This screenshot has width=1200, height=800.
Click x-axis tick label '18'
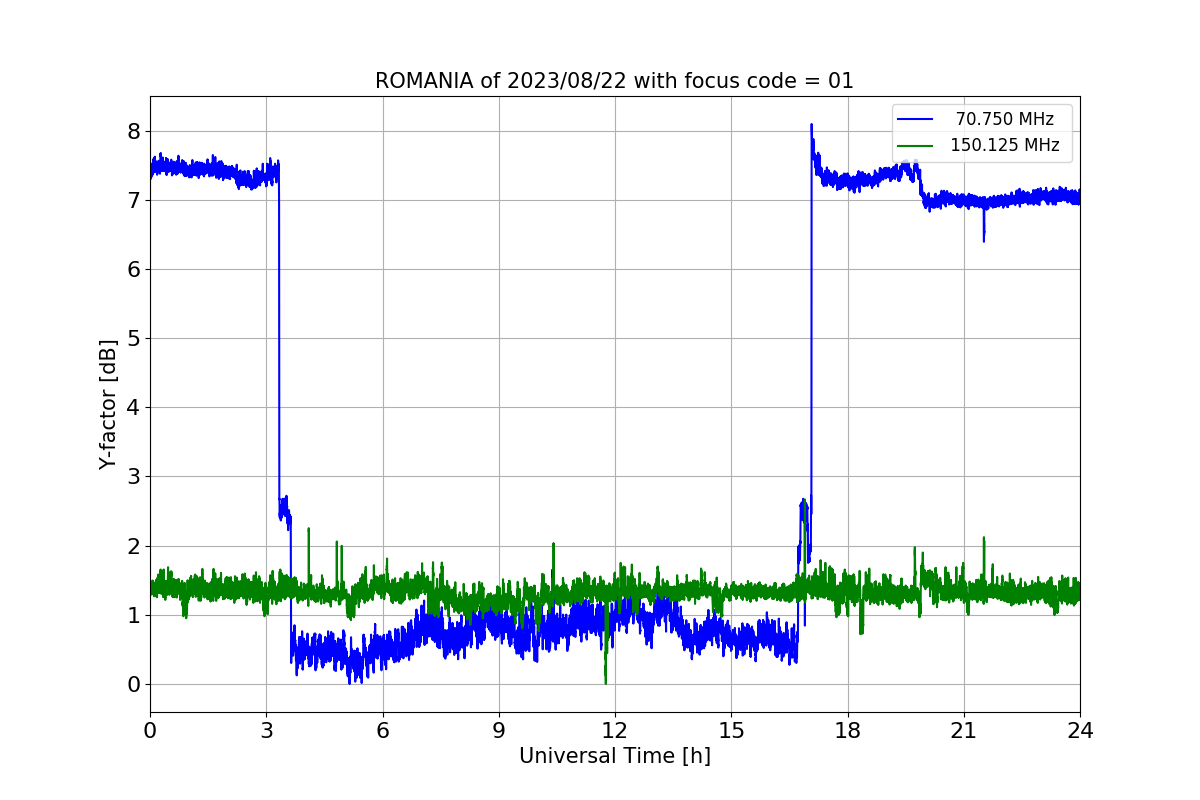(847, 730)
